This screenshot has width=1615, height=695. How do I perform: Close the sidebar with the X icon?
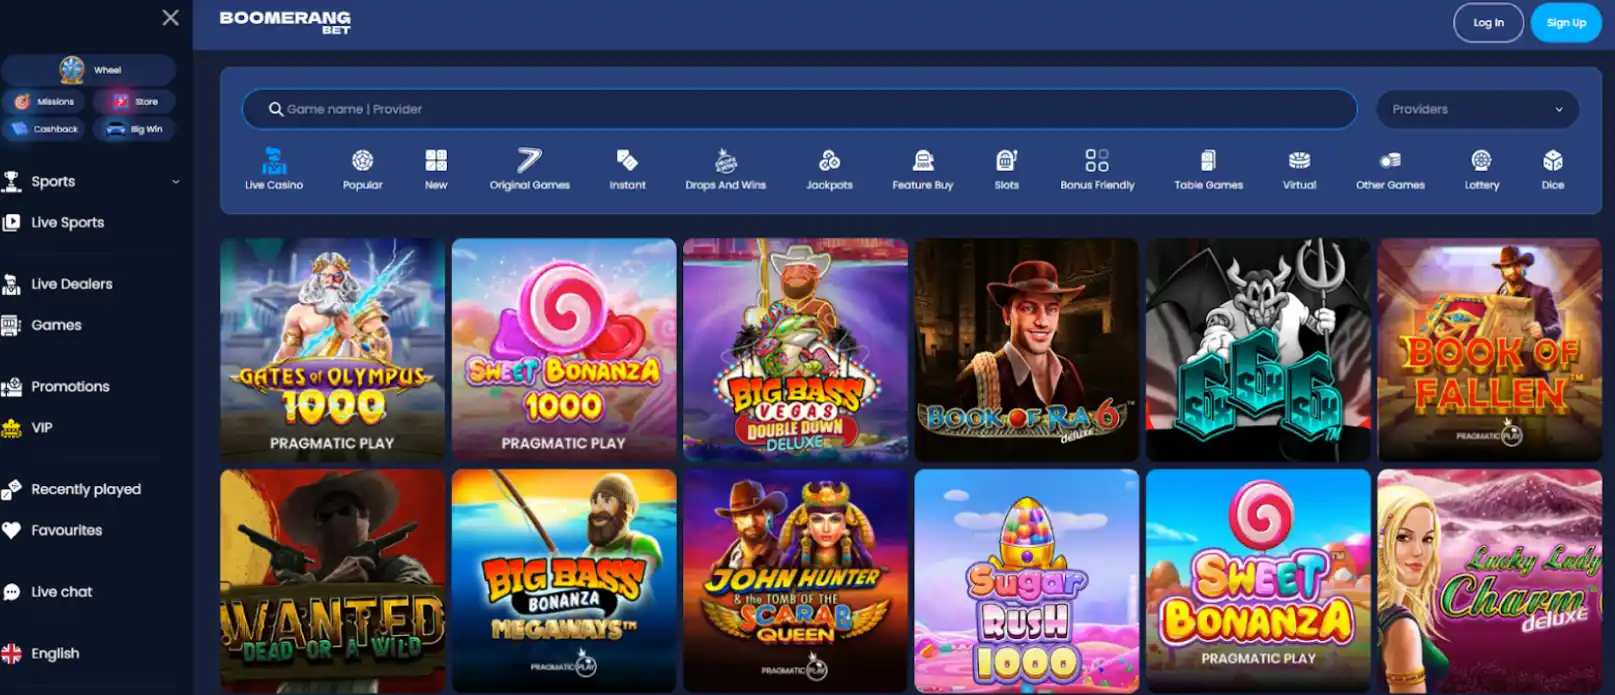[171, 18]
